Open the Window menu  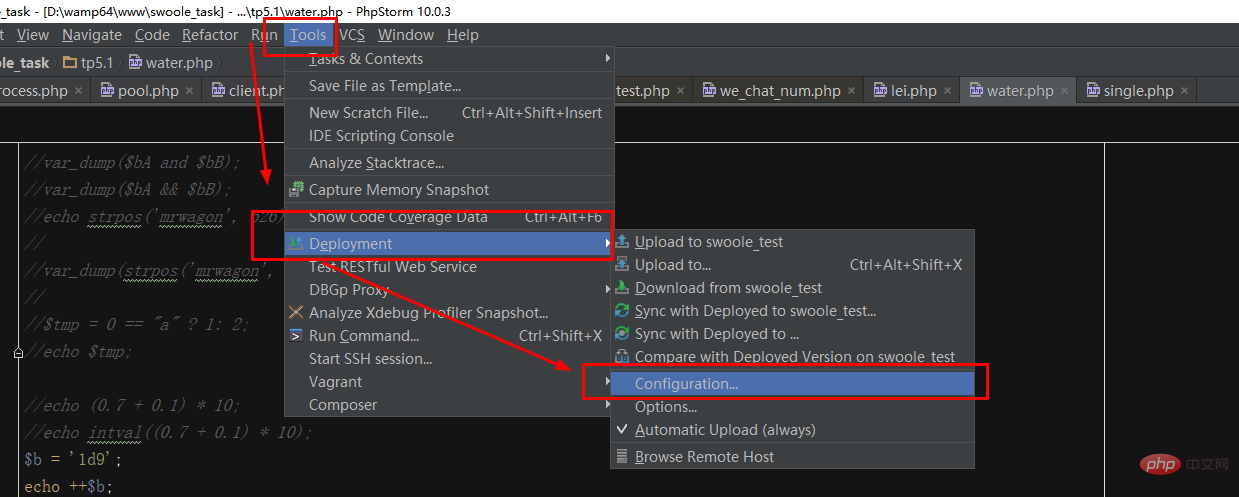click(406, 35)
